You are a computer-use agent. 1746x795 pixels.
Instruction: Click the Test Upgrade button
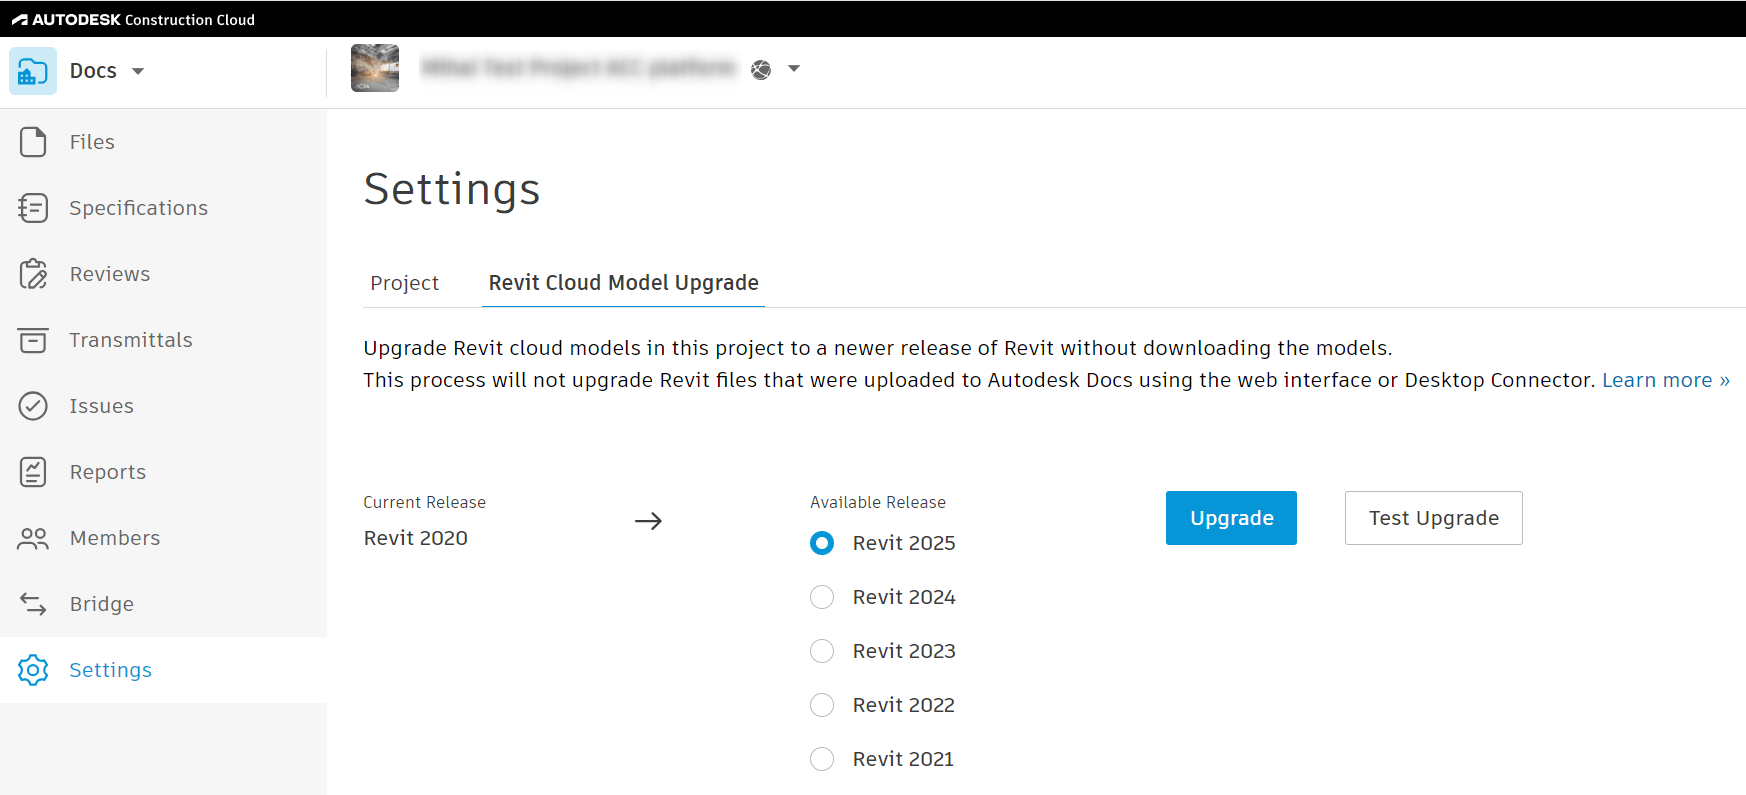[x=1433, y=518]
